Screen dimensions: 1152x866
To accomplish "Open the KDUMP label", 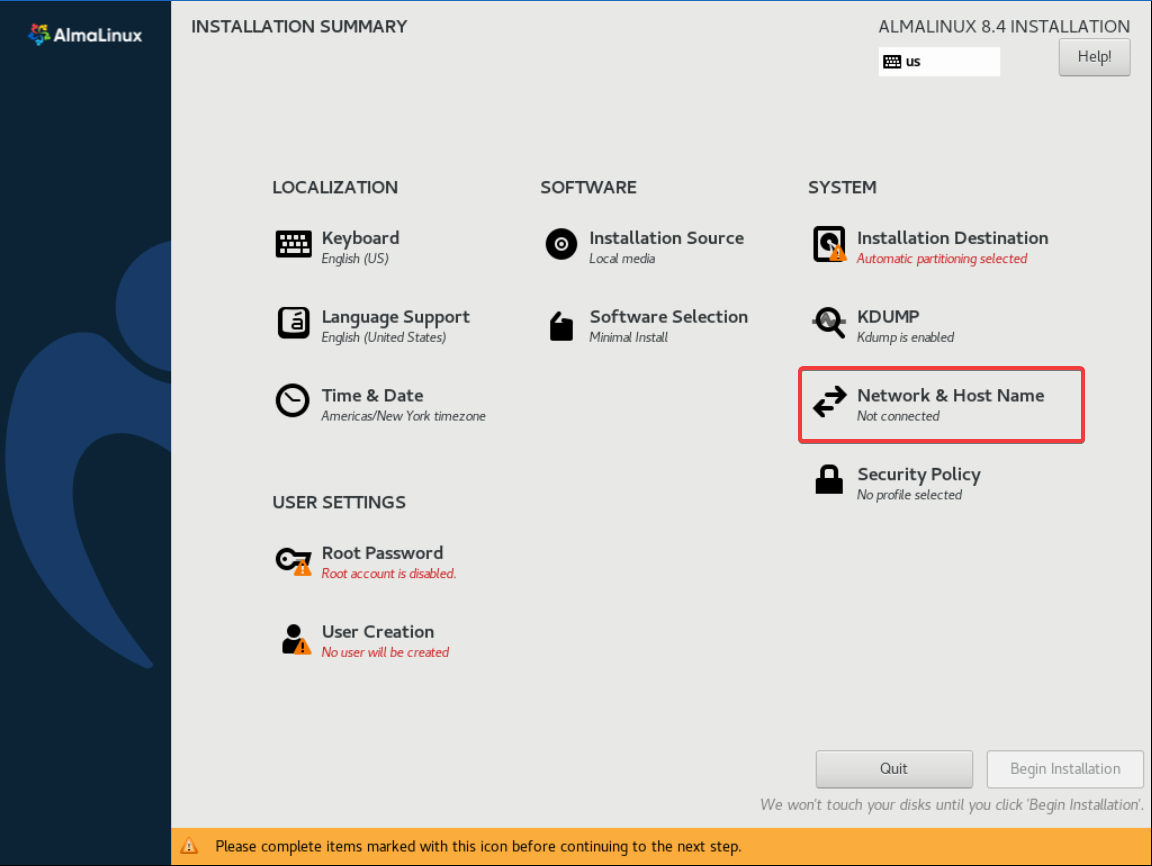I will 888,317.
